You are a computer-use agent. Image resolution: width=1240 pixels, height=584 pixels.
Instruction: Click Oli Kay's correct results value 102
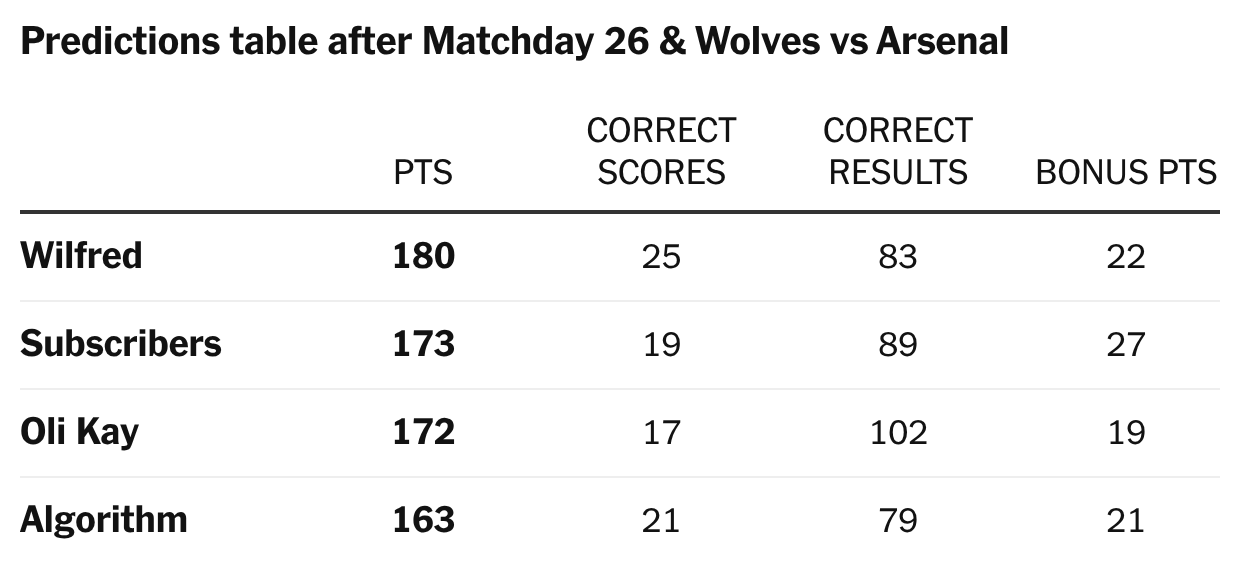[x=898, y=433]
